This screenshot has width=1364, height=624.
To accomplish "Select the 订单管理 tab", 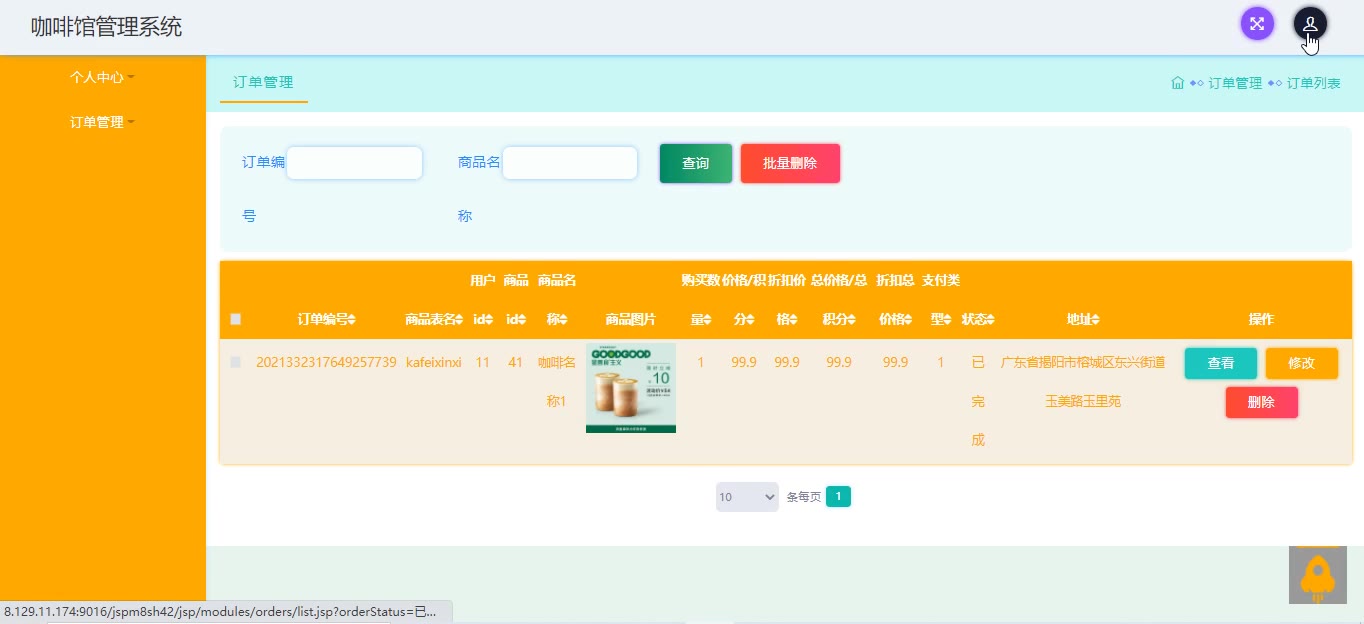I will point(263,83).
